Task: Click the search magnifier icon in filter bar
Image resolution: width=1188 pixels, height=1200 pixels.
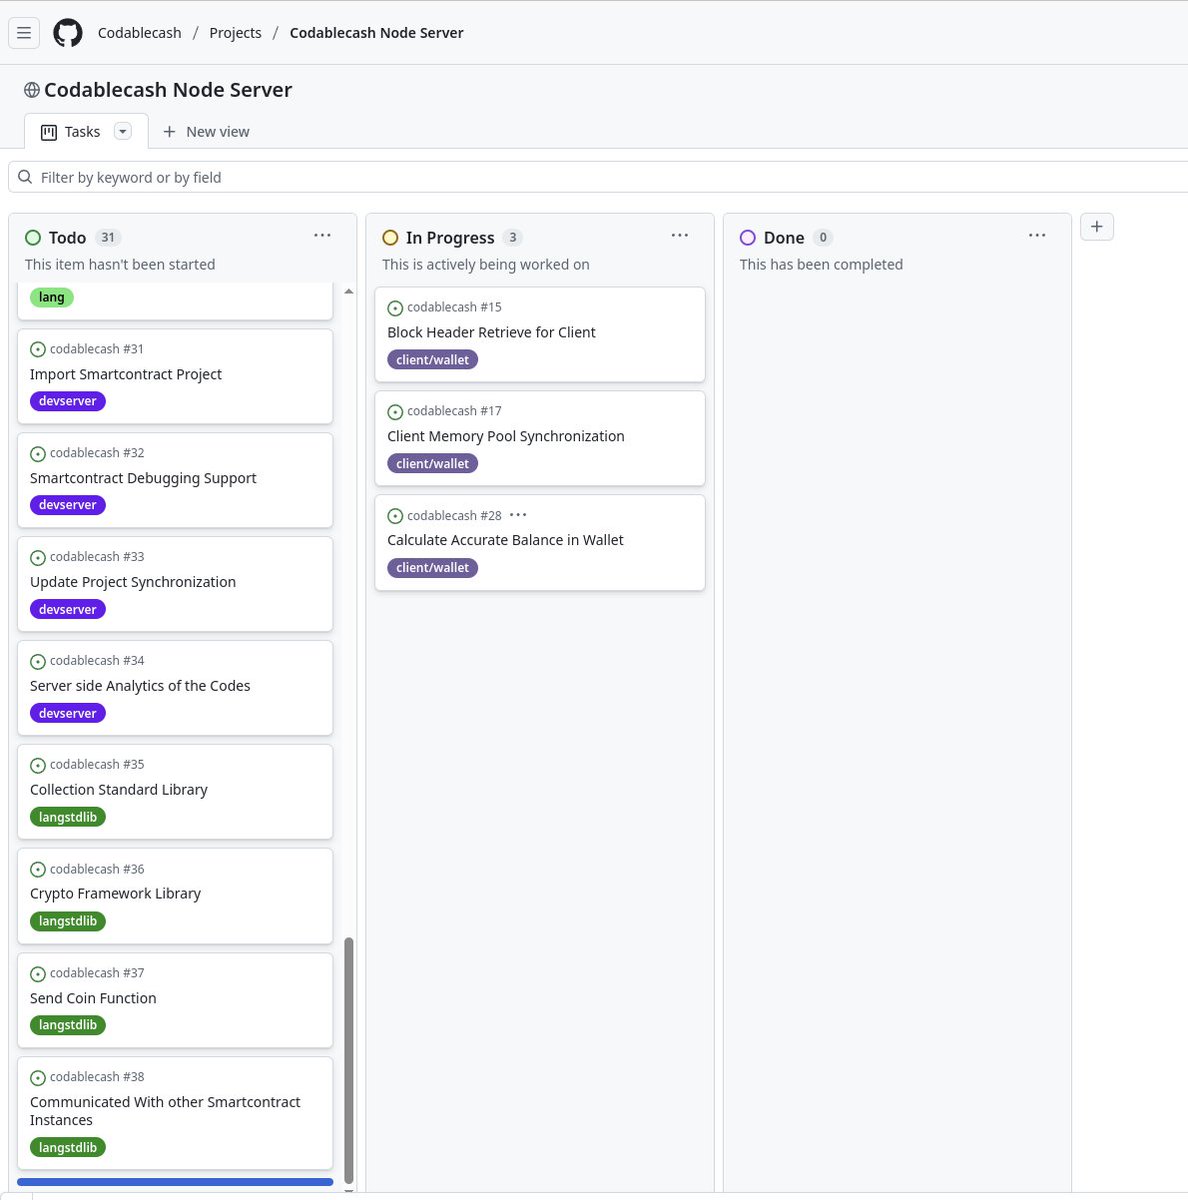Action: pos(25,177)
